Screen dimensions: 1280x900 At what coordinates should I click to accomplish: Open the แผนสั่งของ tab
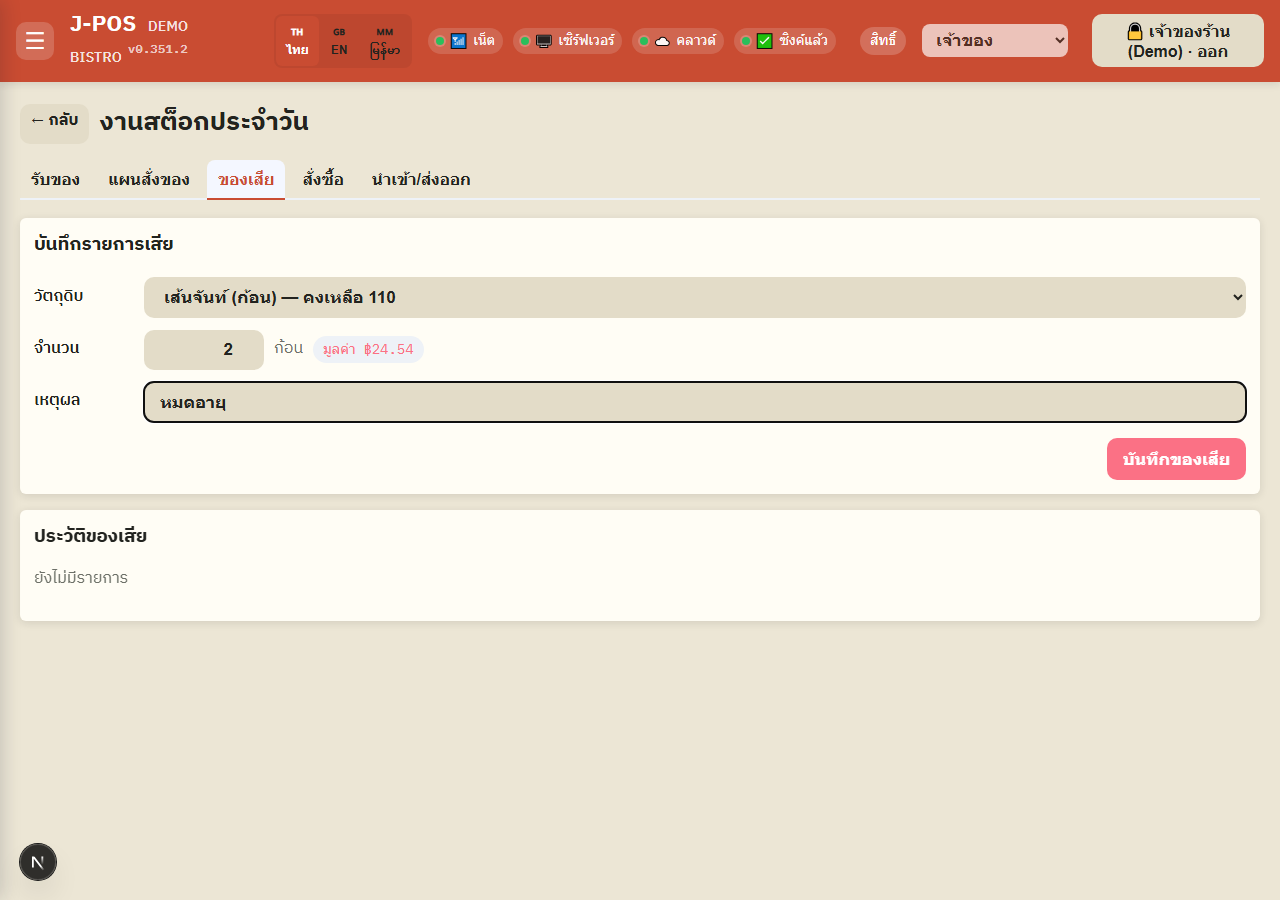pos(149,180)
